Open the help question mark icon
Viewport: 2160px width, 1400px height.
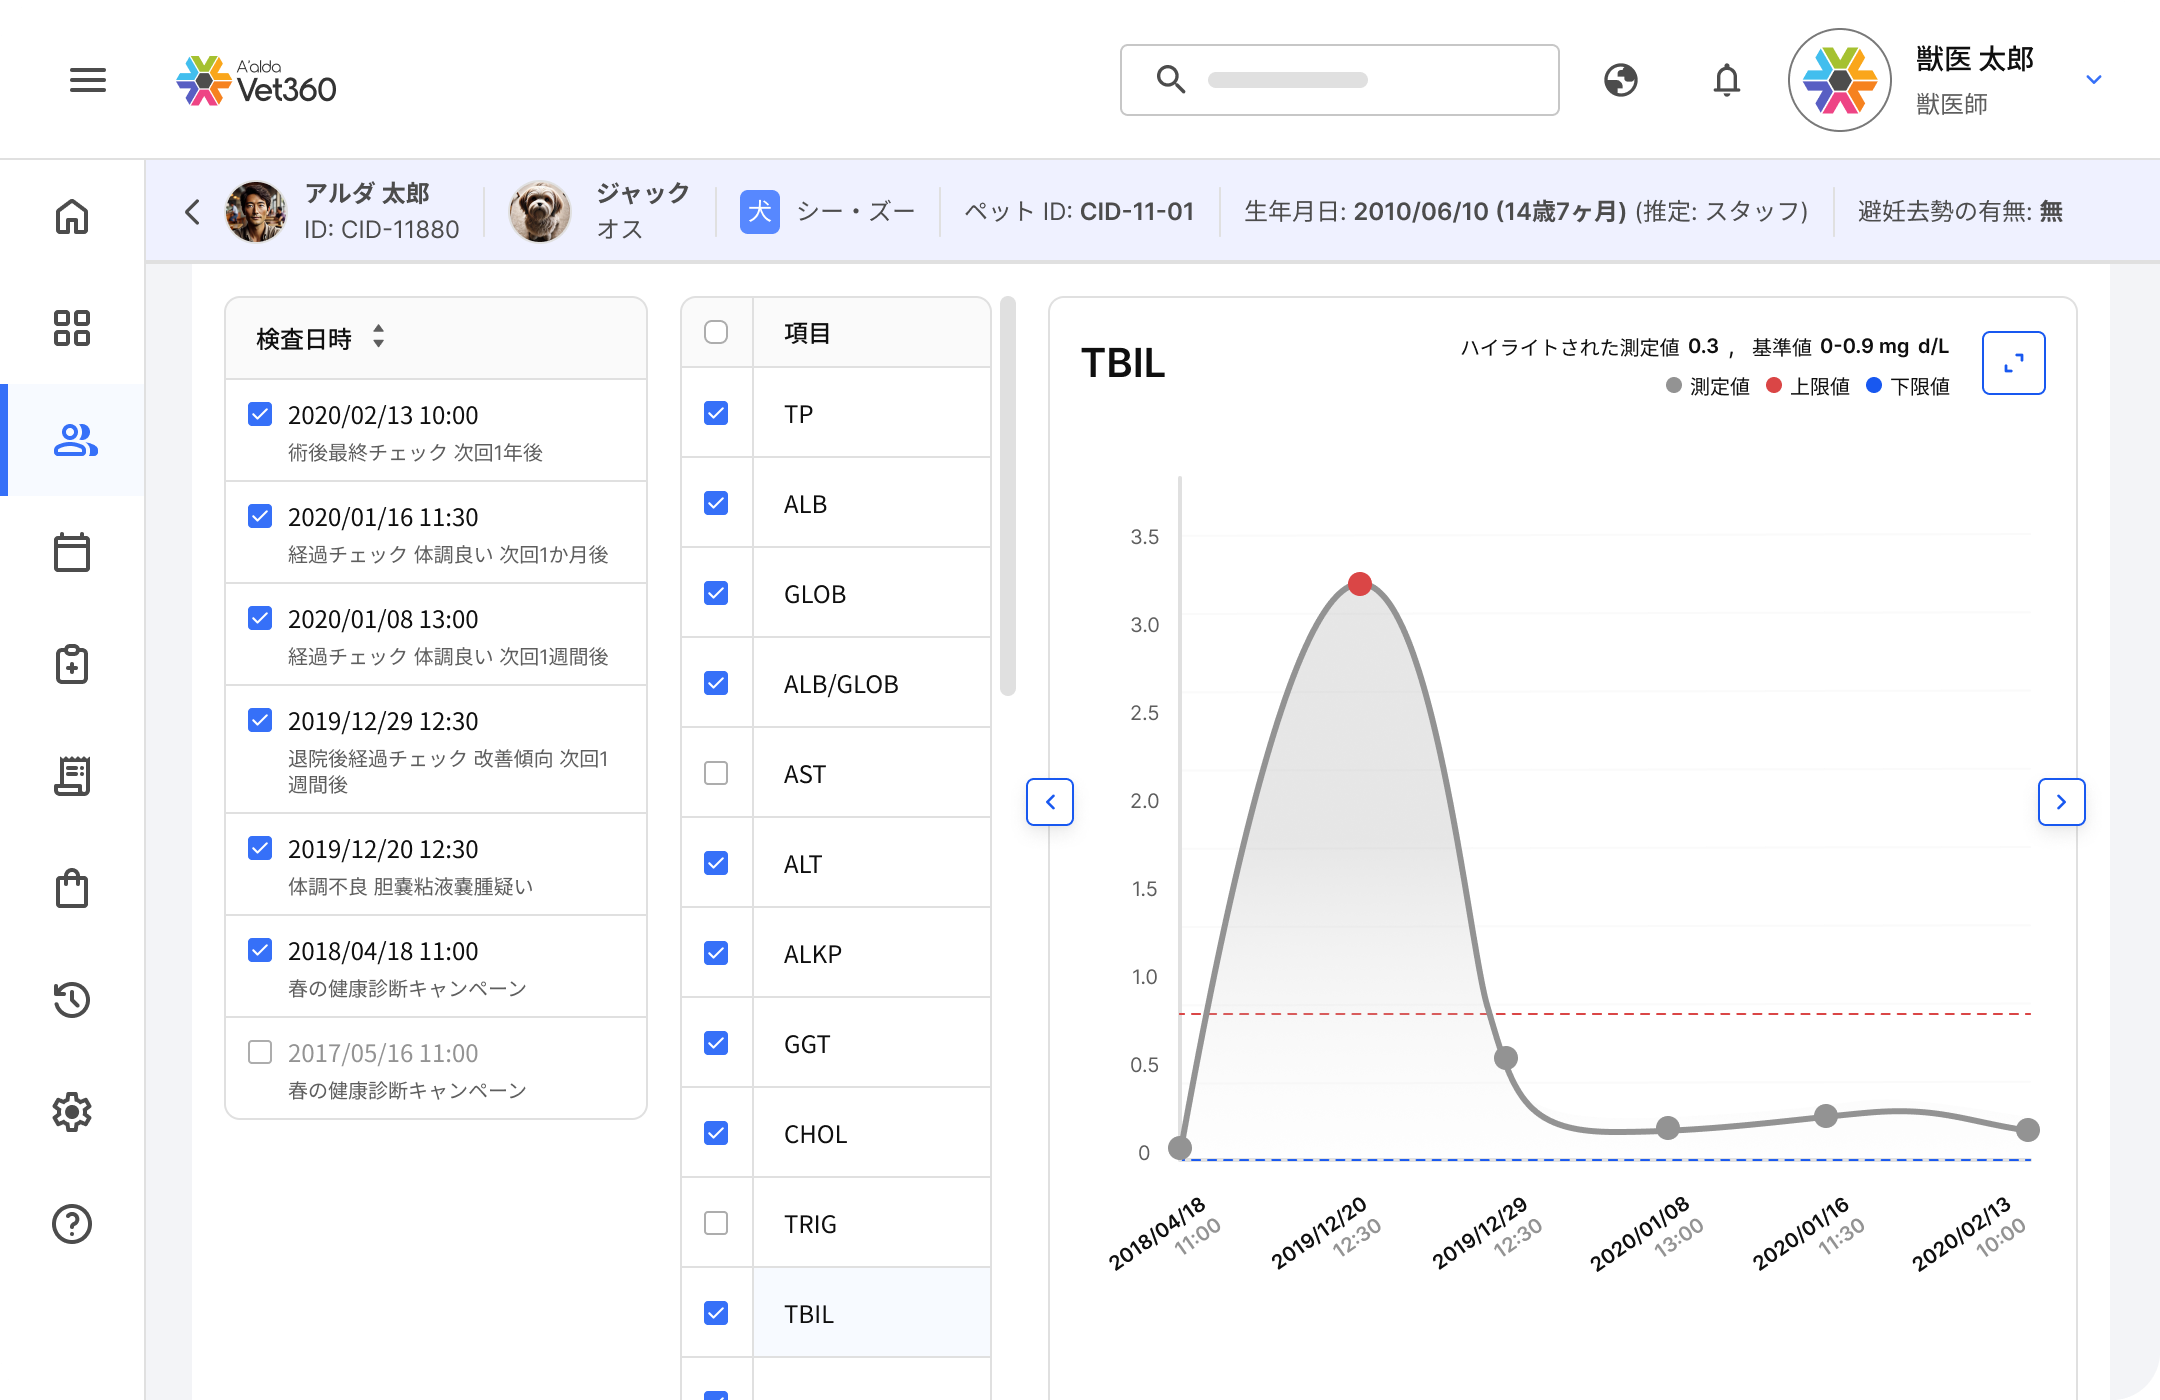(x=72, y=1224)
